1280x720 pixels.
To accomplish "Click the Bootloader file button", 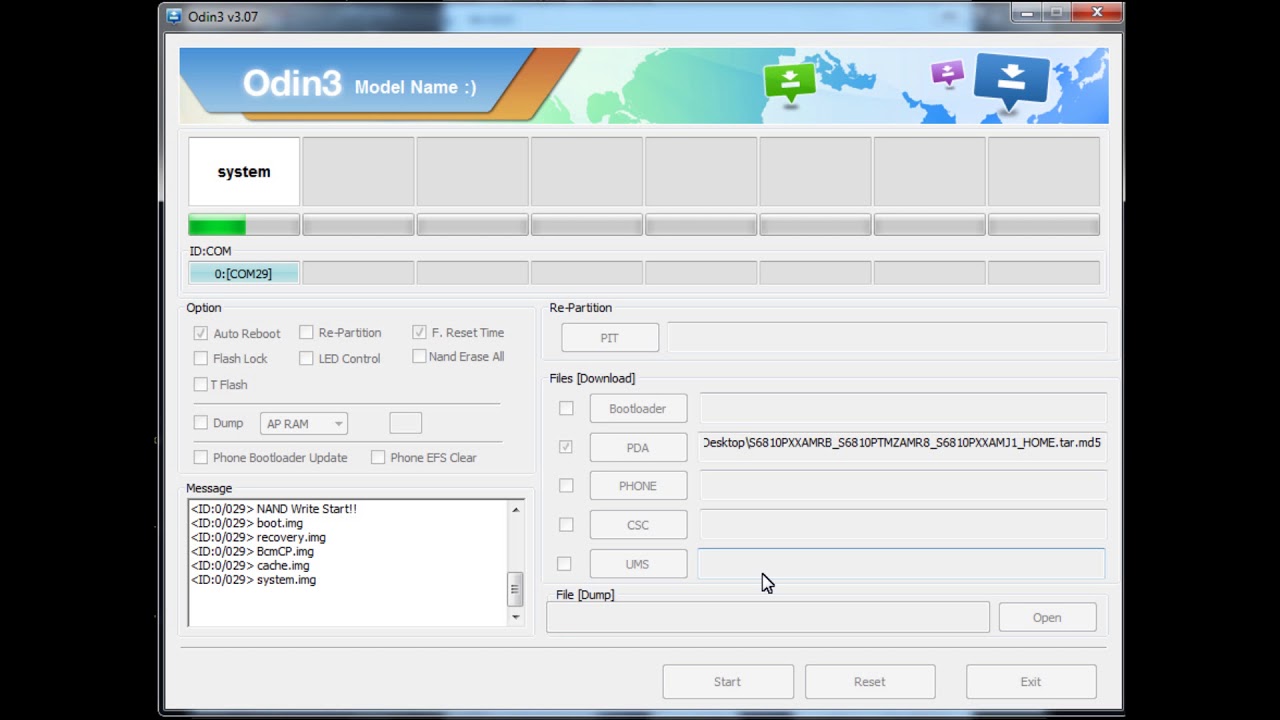I will (x=638, y=408).
